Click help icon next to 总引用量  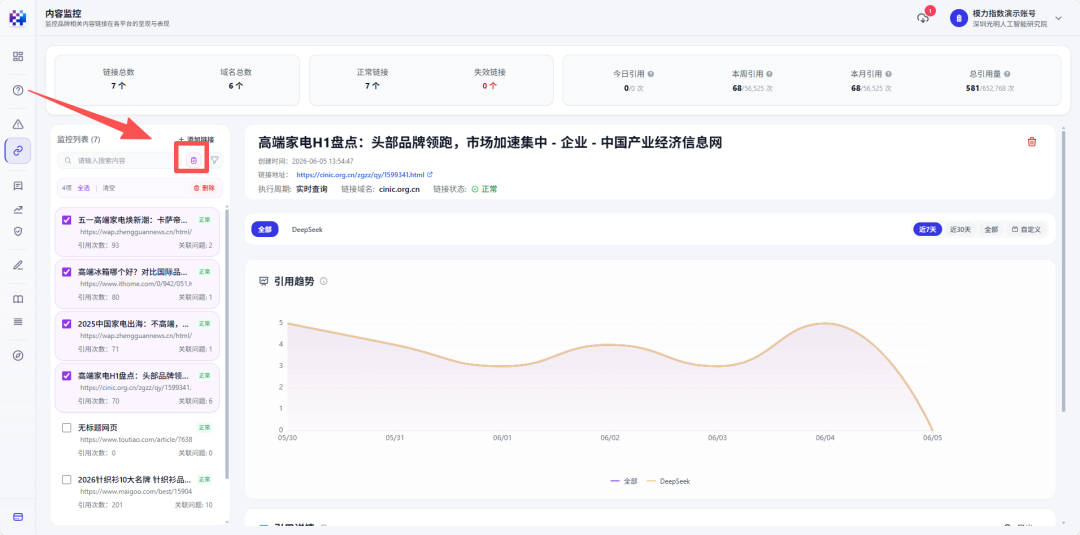1007,73
